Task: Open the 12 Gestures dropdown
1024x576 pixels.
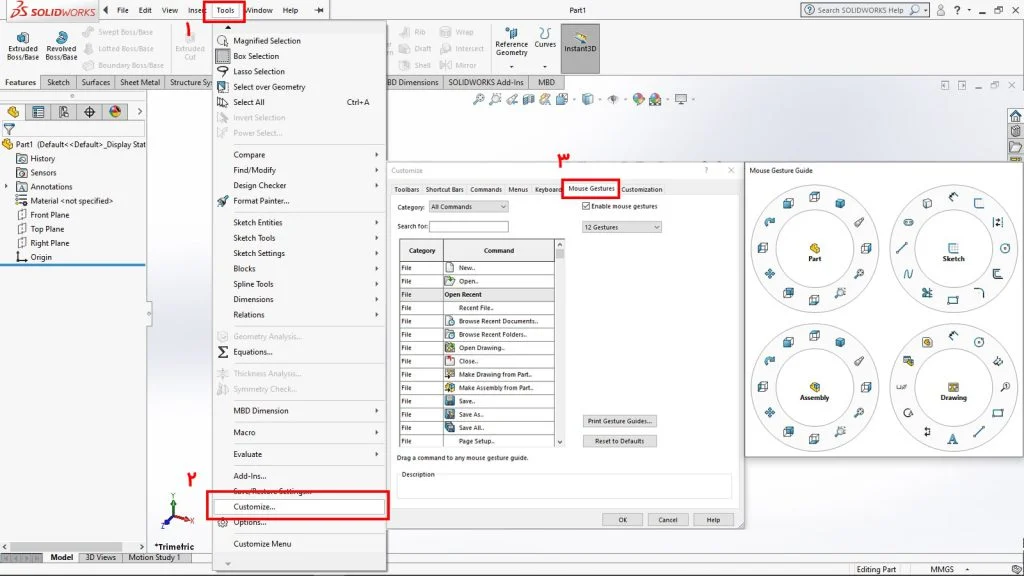Action: [621, 227]
